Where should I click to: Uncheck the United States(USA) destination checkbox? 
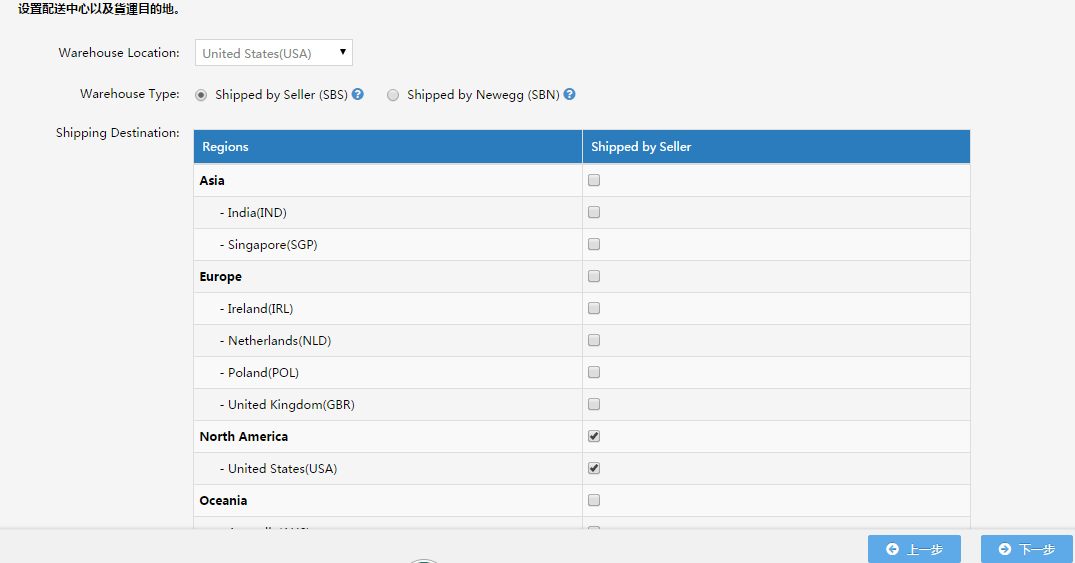point(594,469)
